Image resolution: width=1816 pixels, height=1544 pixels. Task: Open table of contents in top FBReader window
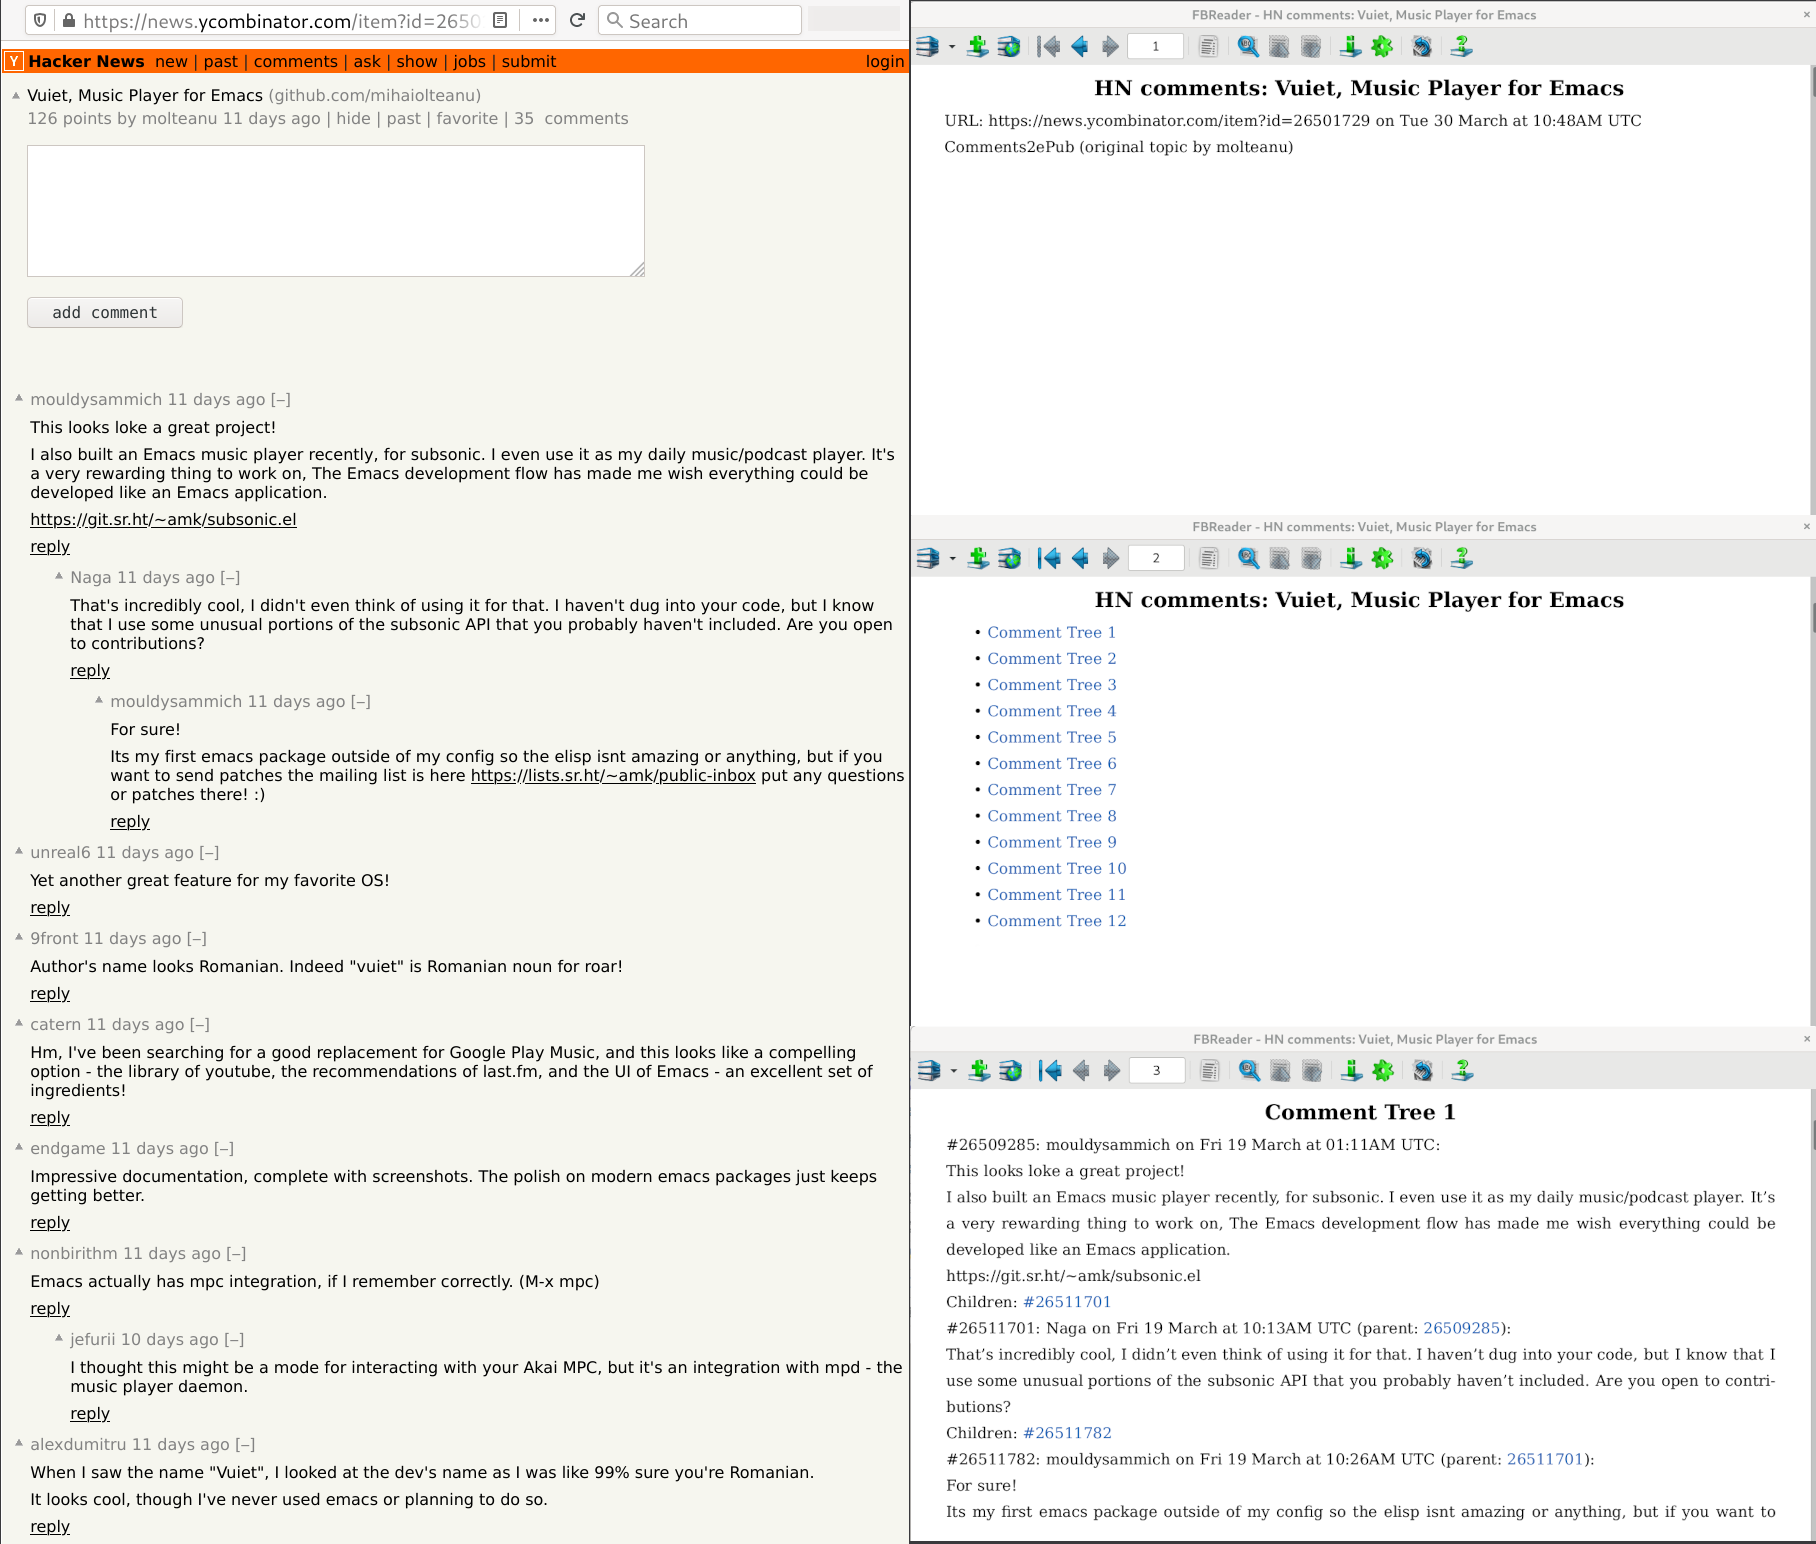click(x=1208, y=46)
